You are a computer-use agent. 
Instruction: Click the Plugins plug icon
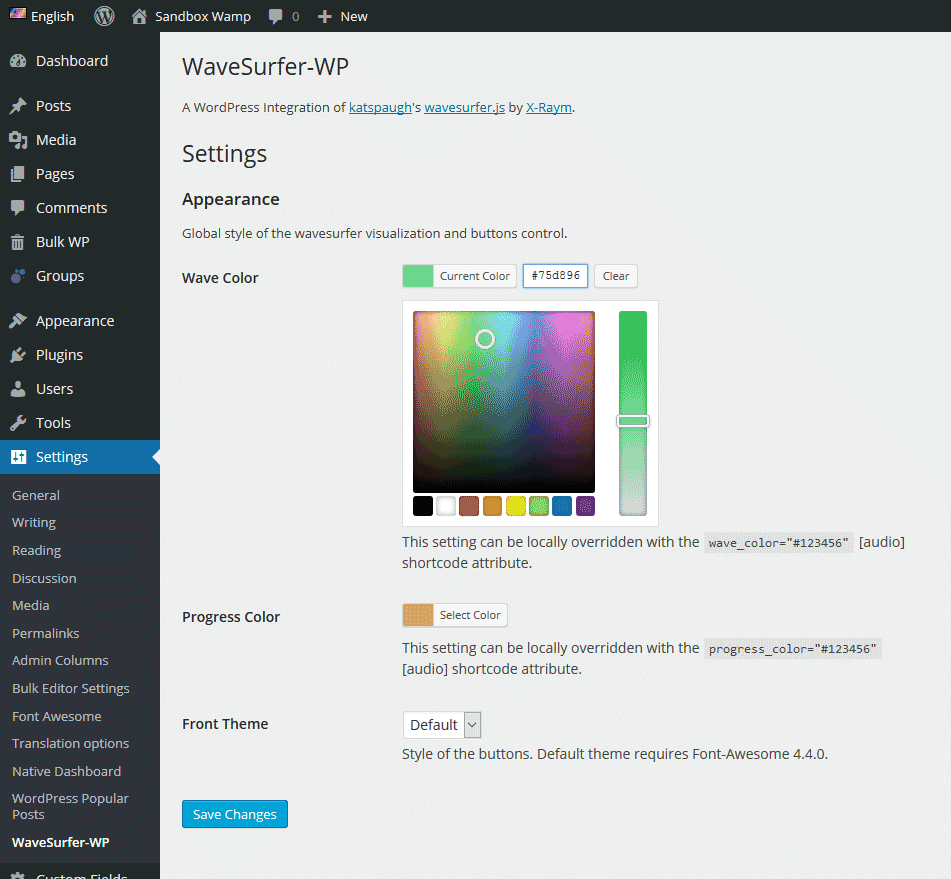[18, 355]
